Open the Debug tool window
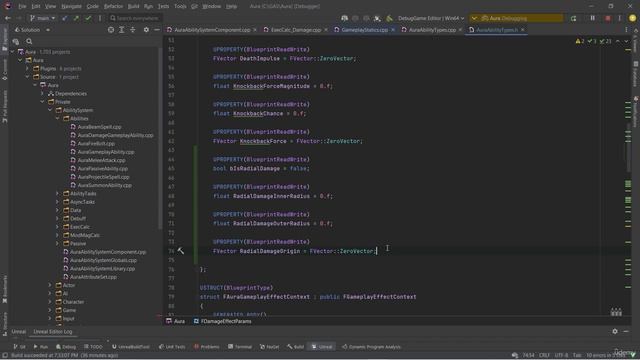This screenshot has width=640, height=360. [66, 347]
